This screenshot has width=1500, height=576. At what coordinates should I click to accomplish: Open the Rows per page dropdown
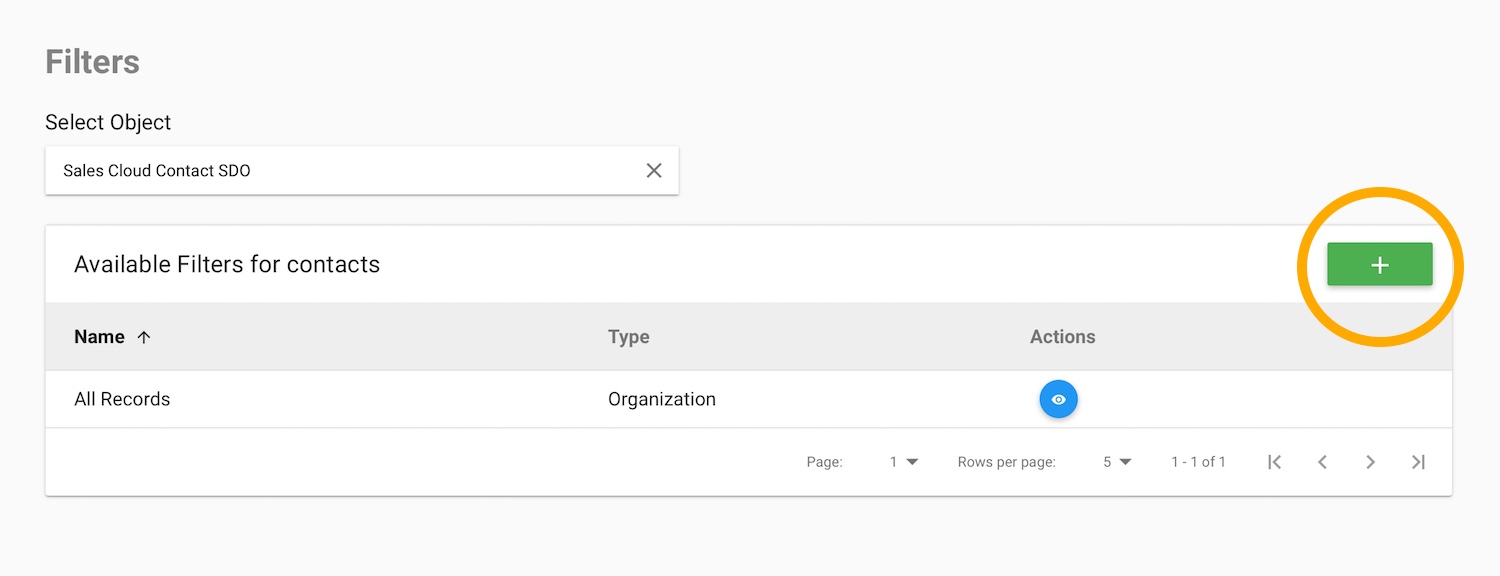[x=1117, y=462]
